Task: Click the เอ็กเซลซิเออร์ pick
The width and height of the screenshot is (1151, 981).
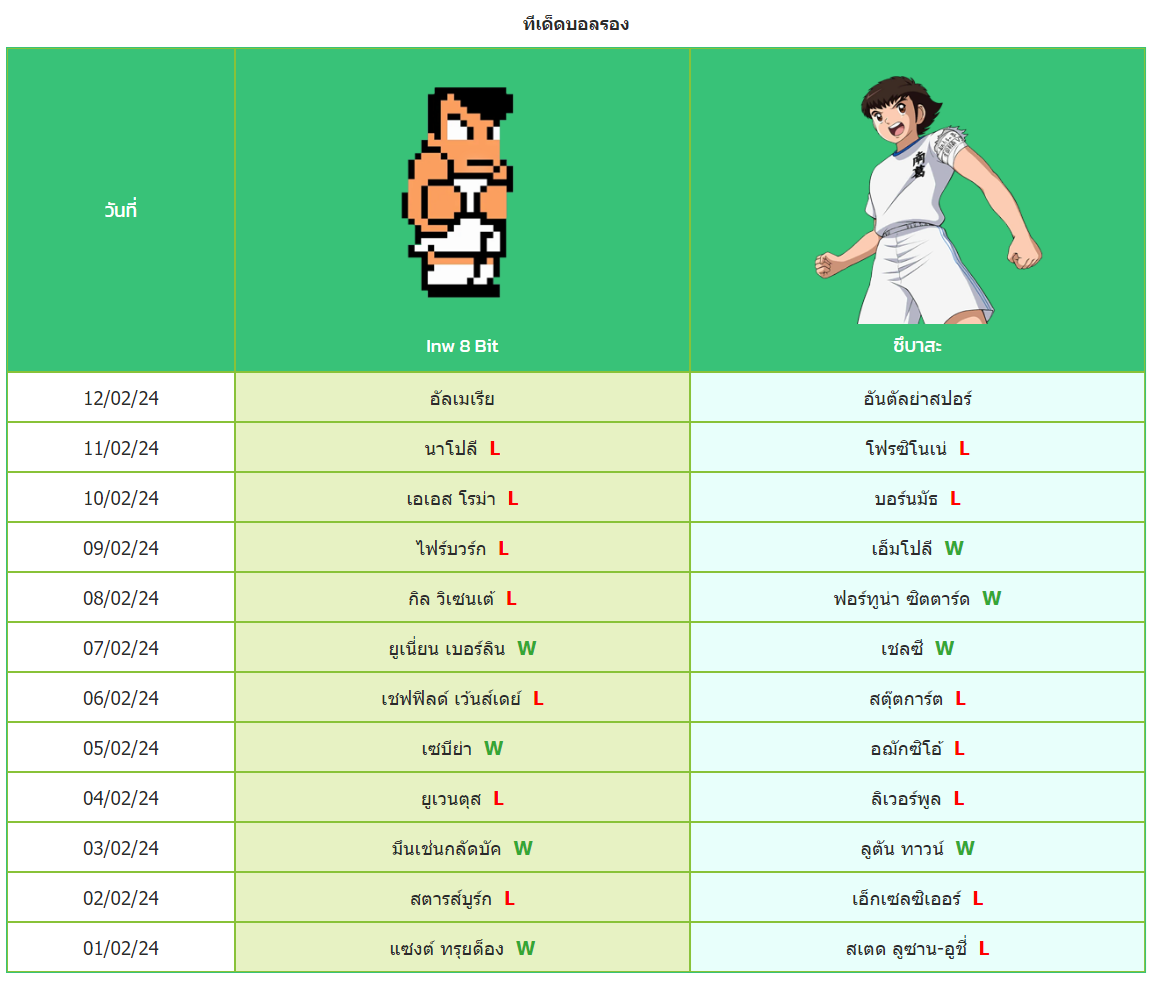Action: 906,898
